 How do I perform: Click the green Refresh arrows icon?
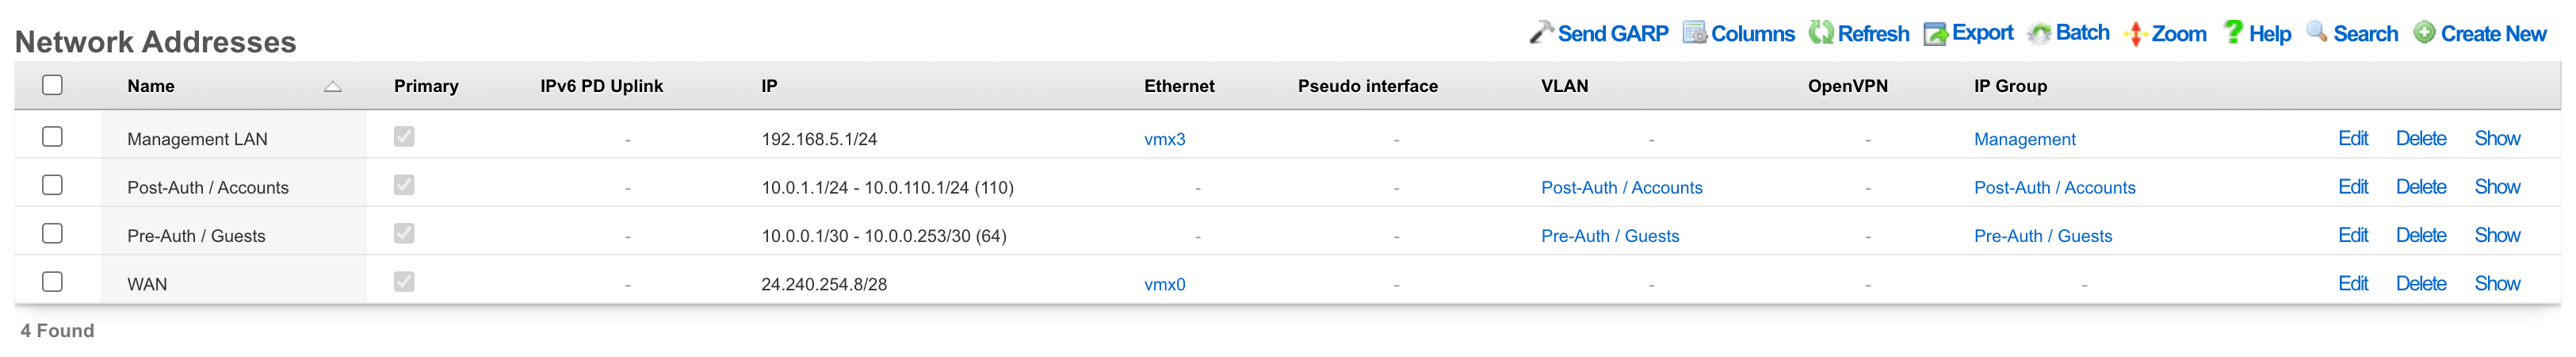coord(1821,33)
